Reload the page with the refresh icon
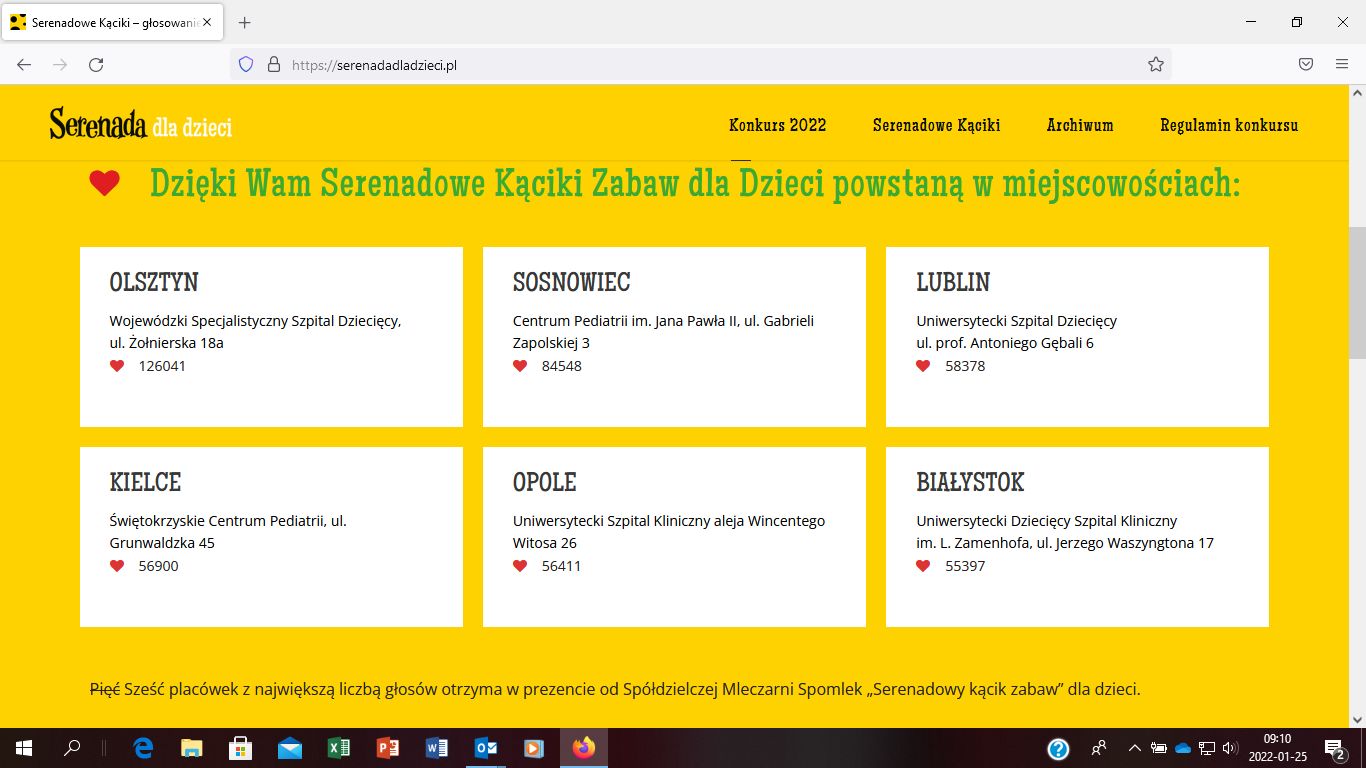Image resolution: width=1366 pixels, height=768 pixels. click(96, 64)
